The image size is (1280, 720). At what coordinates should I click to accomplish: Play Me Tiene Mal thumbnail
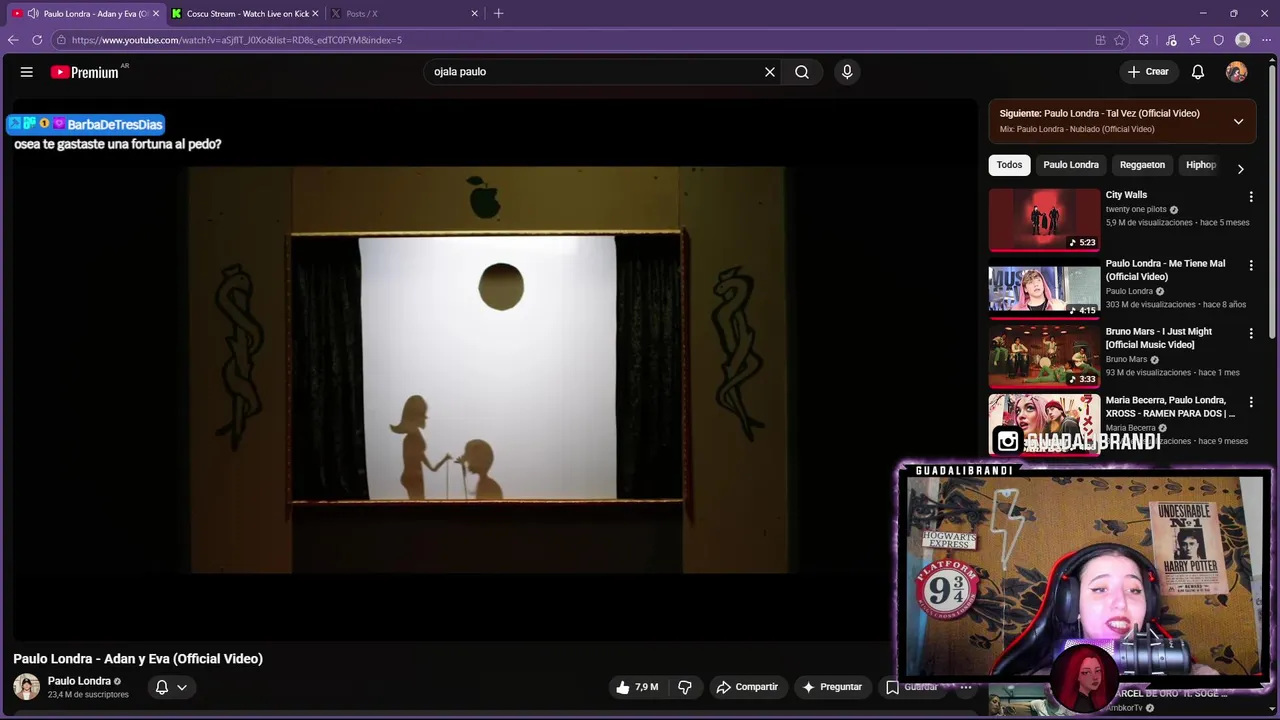[x=1044, y=288]
